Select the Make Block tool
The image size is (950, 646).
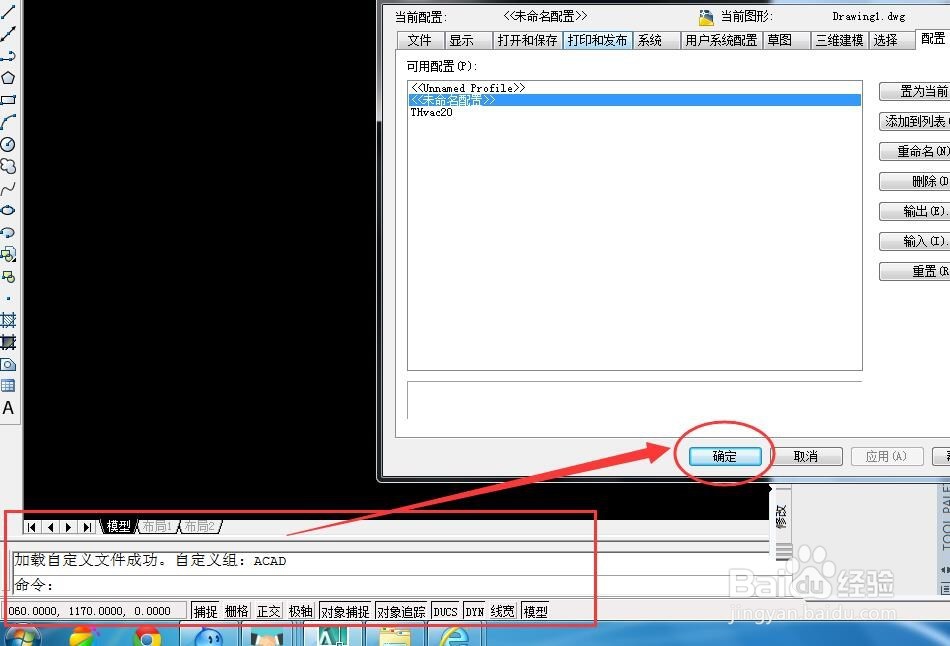coord(8,277)
